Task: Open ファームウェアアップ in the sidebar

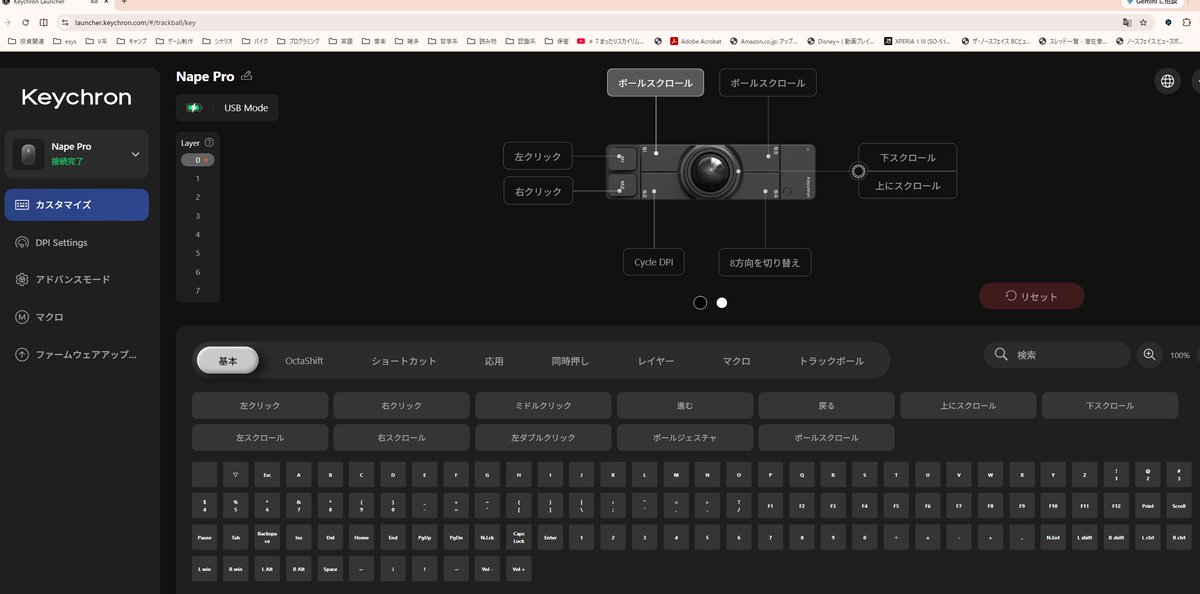Action: 77,354
